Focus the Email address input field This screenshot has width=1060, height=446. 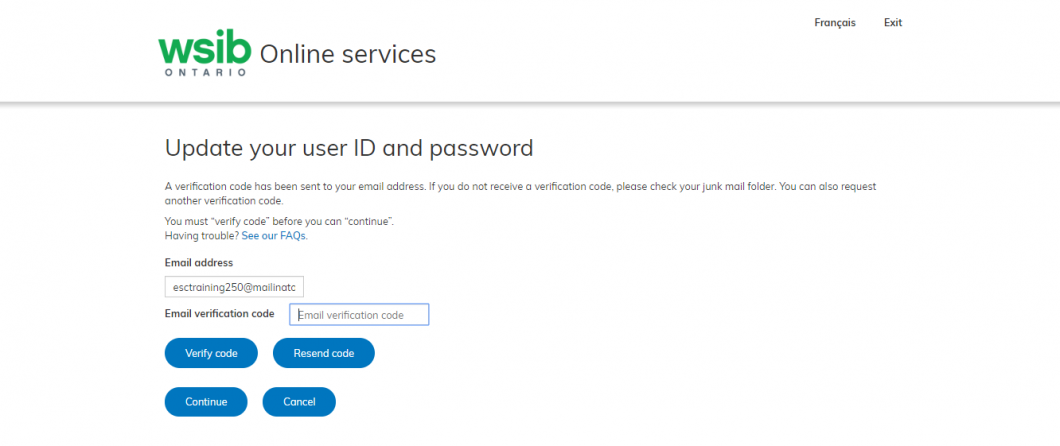tap(234, 287)
